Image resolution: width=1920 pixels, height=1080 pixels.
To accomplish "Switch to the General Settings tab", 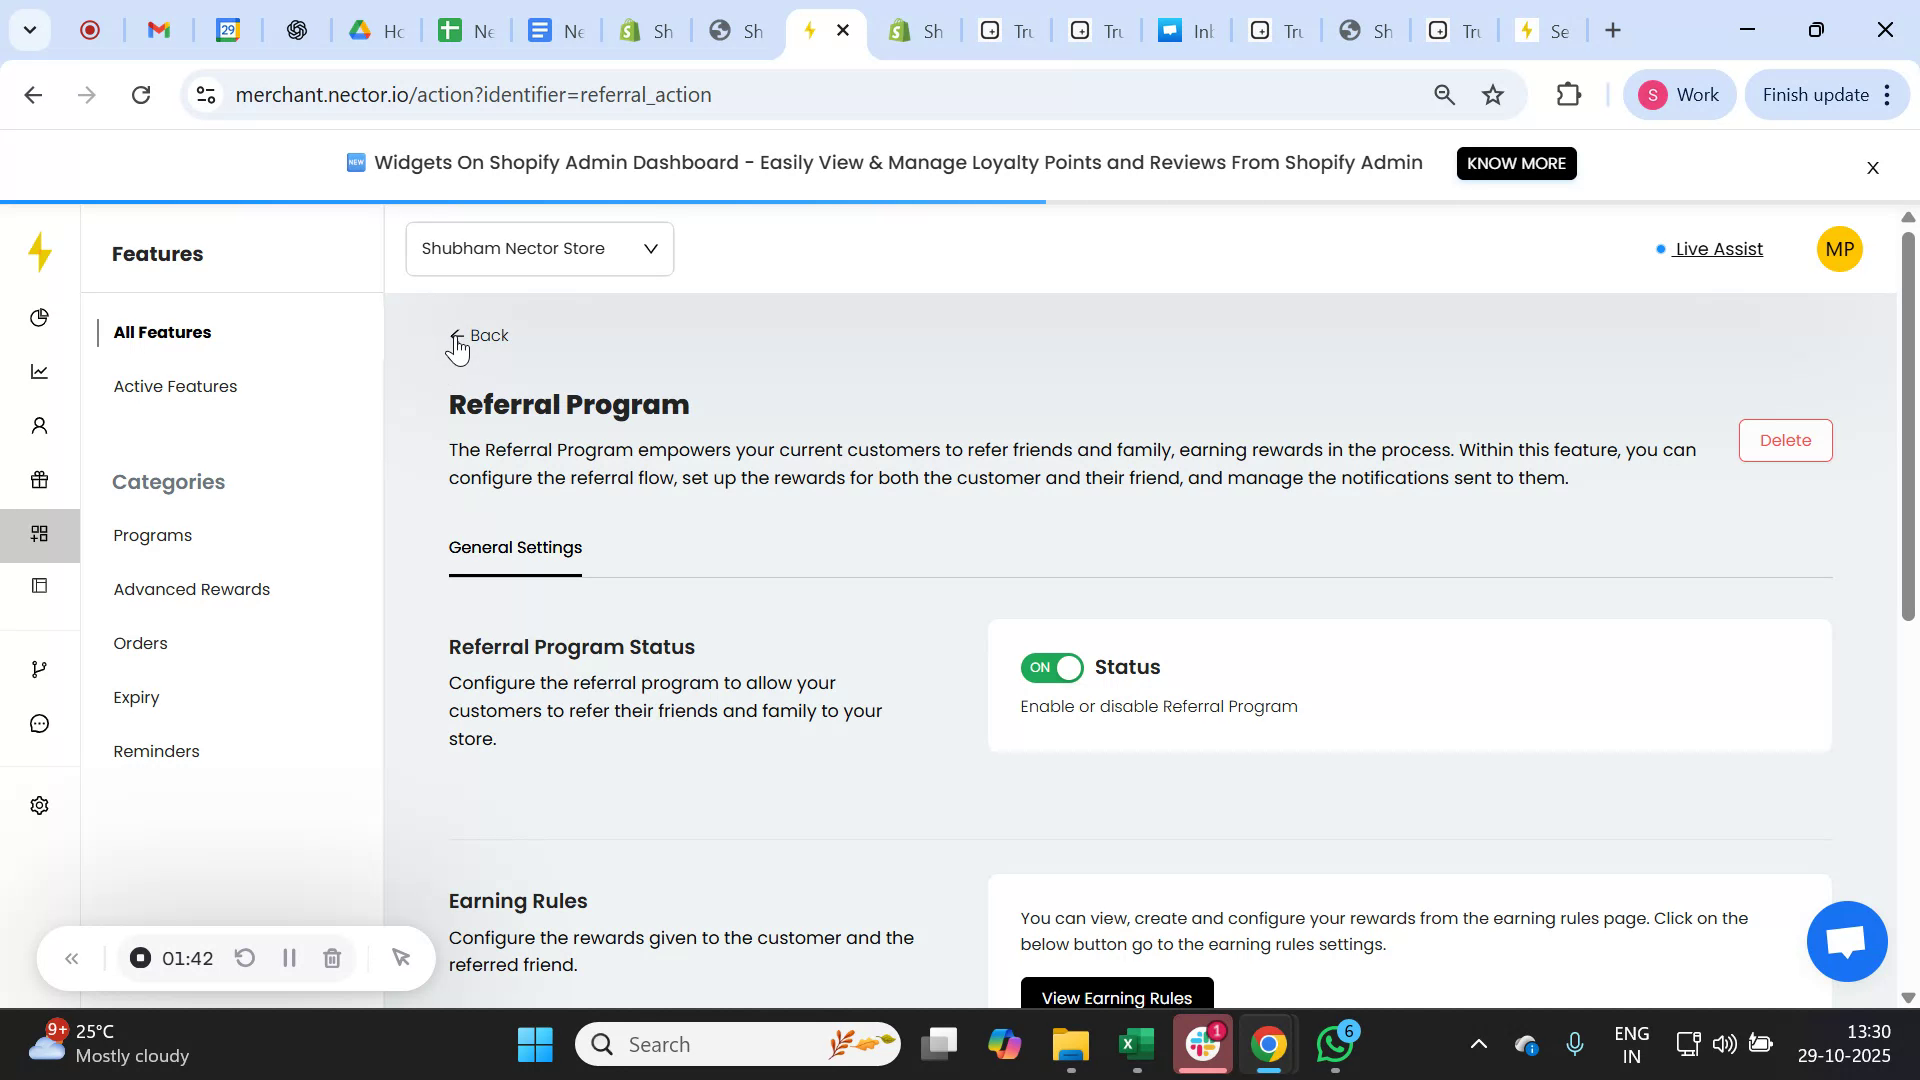I will tap(515, 547).
